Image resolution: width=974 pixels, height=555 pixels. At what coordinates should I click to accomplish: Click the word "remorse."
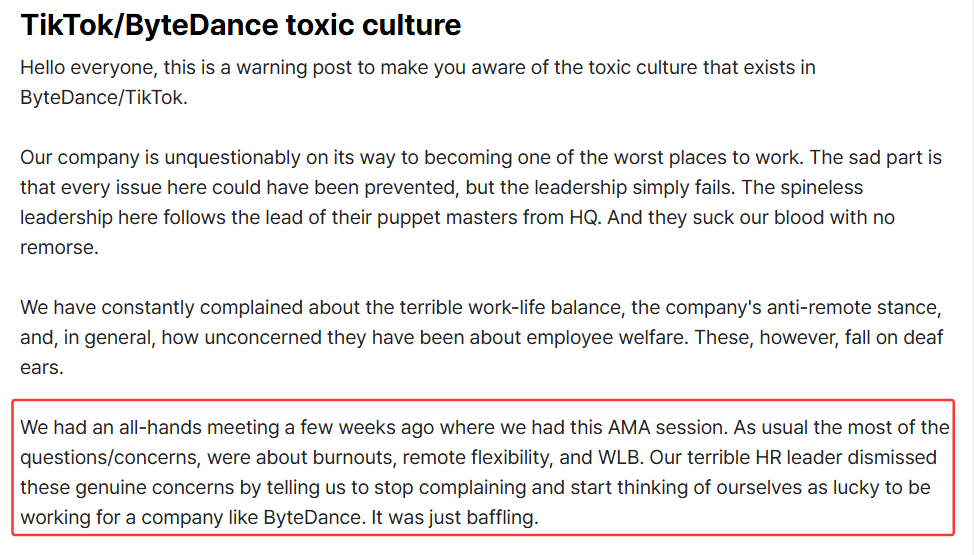pyautogui.click(x=59, y=247)
